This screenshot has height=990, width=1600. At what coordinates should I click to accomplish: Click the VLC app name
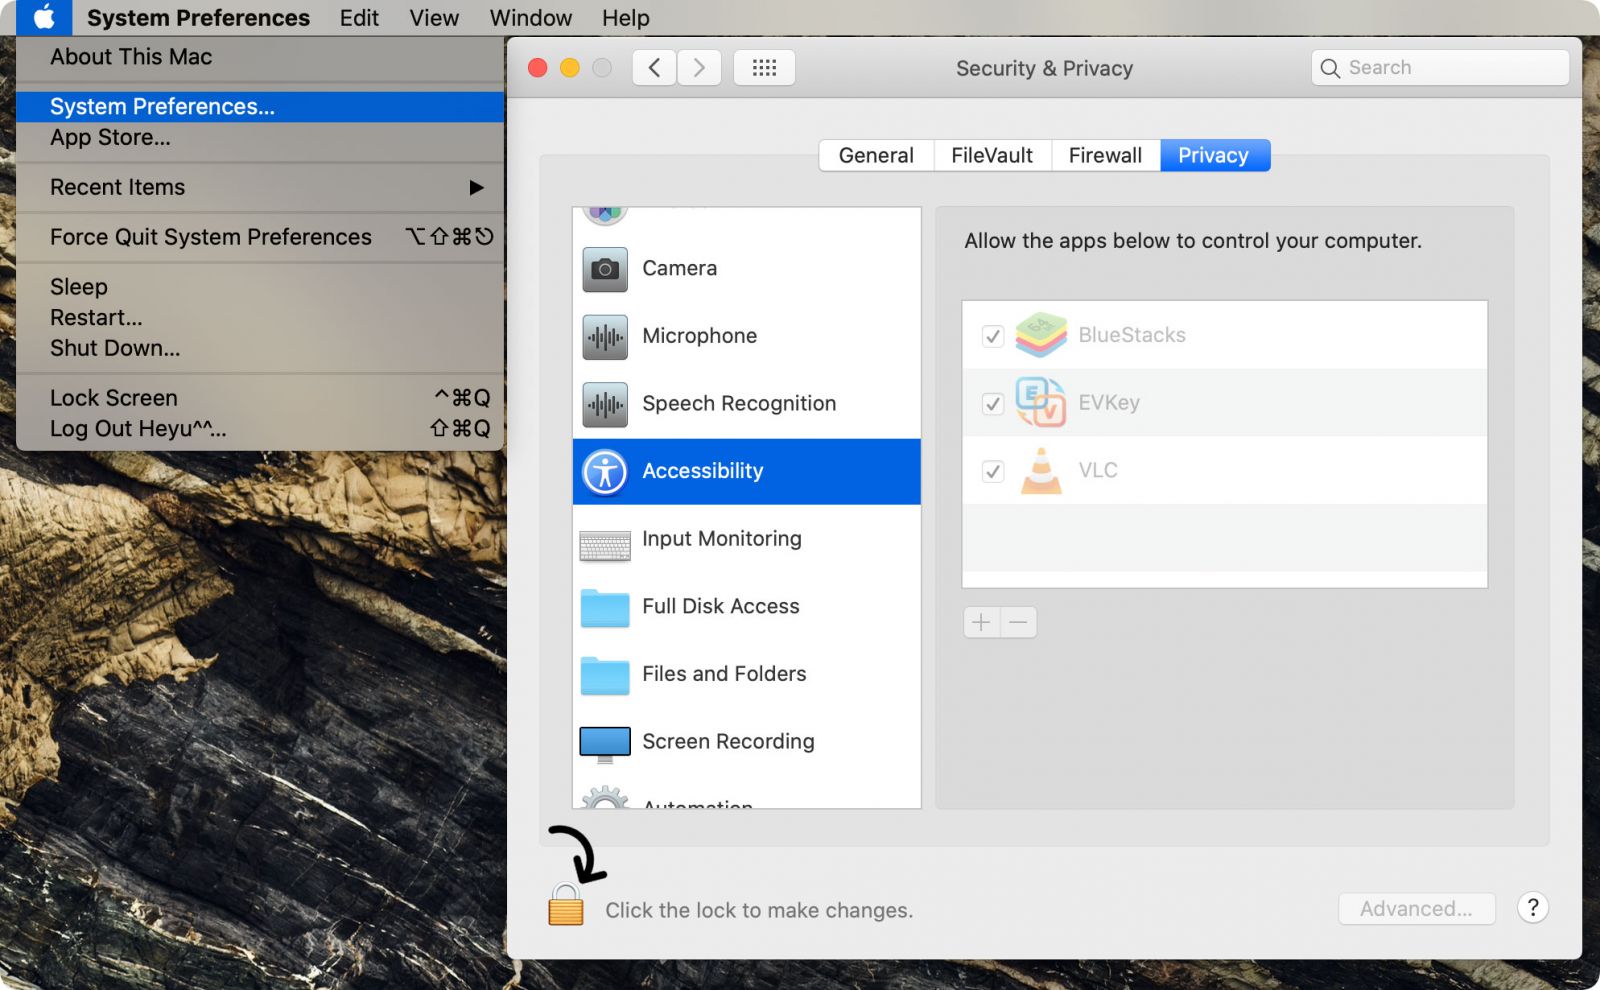pos(1098,470)
